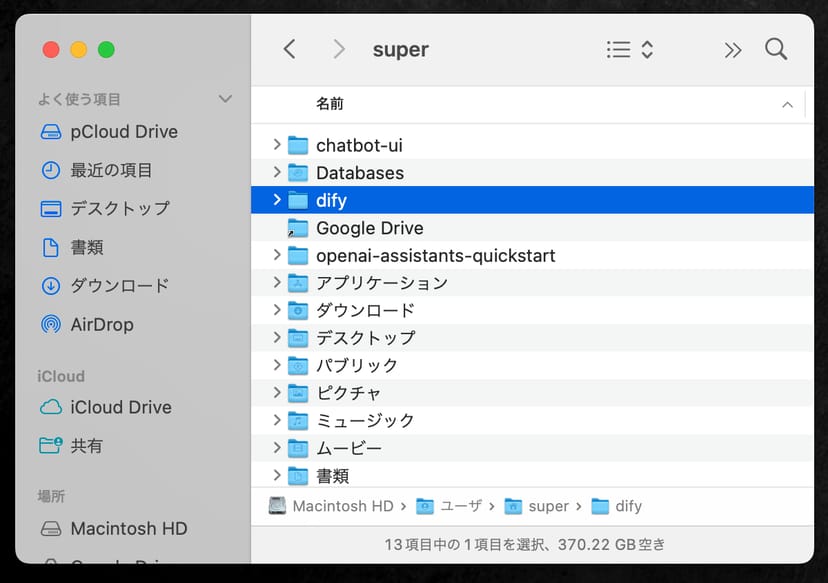This screenshot has width=828, height=583.
Task: Select the openai-assistants-quickstart folder
Action: point(435,256)
